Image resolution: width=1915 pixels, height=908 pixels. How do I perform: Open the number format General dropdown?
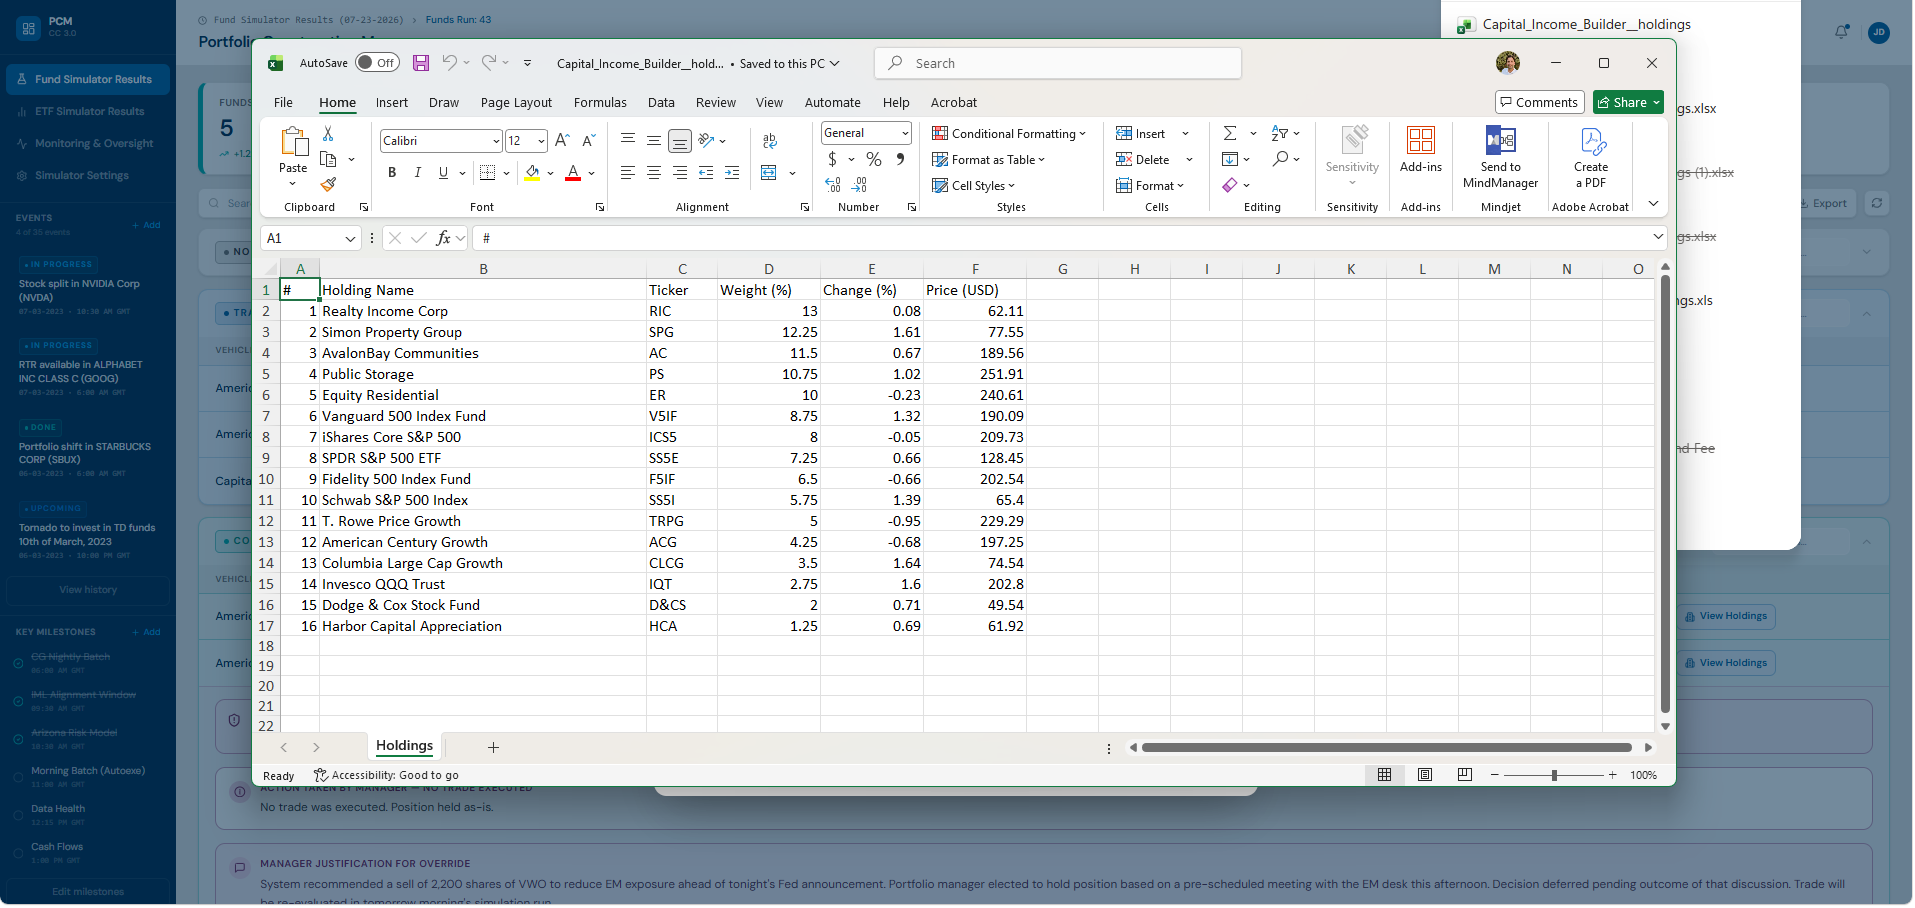click(905, 133)
